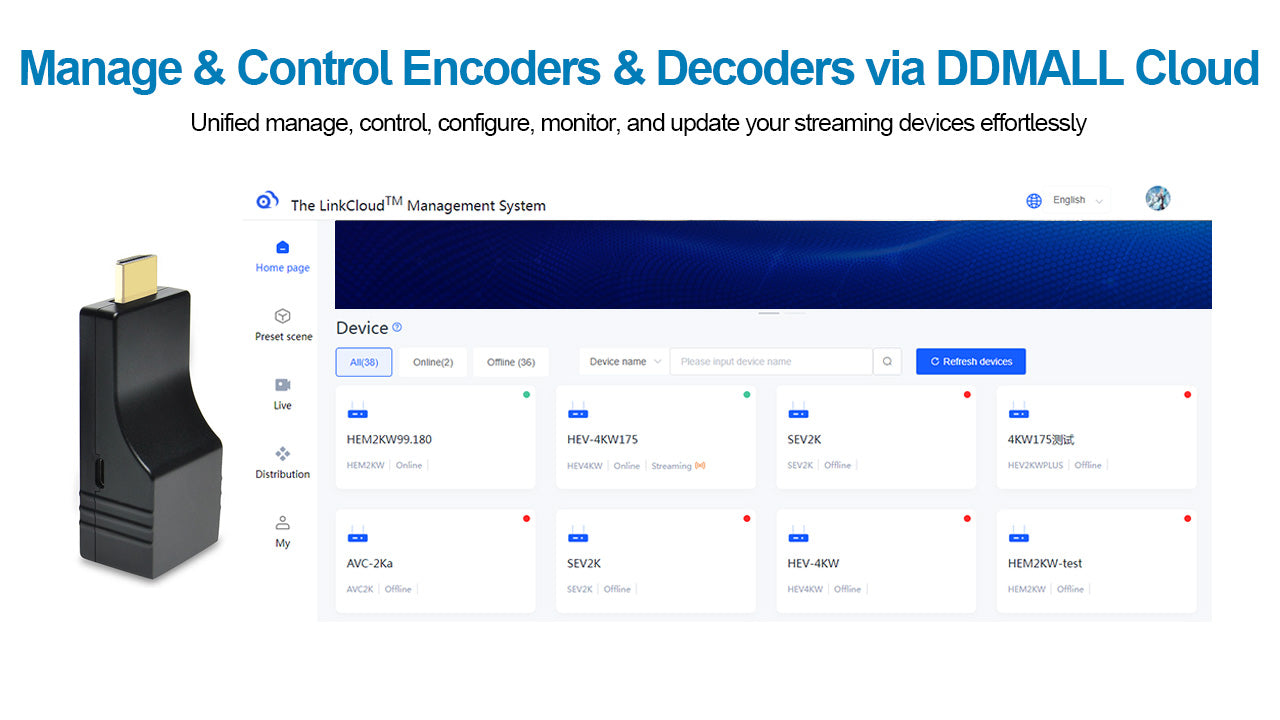This screenshot has width=1280, height=720.
Task: Expand the English language dropdown
Action: (x=1079, y=201)
